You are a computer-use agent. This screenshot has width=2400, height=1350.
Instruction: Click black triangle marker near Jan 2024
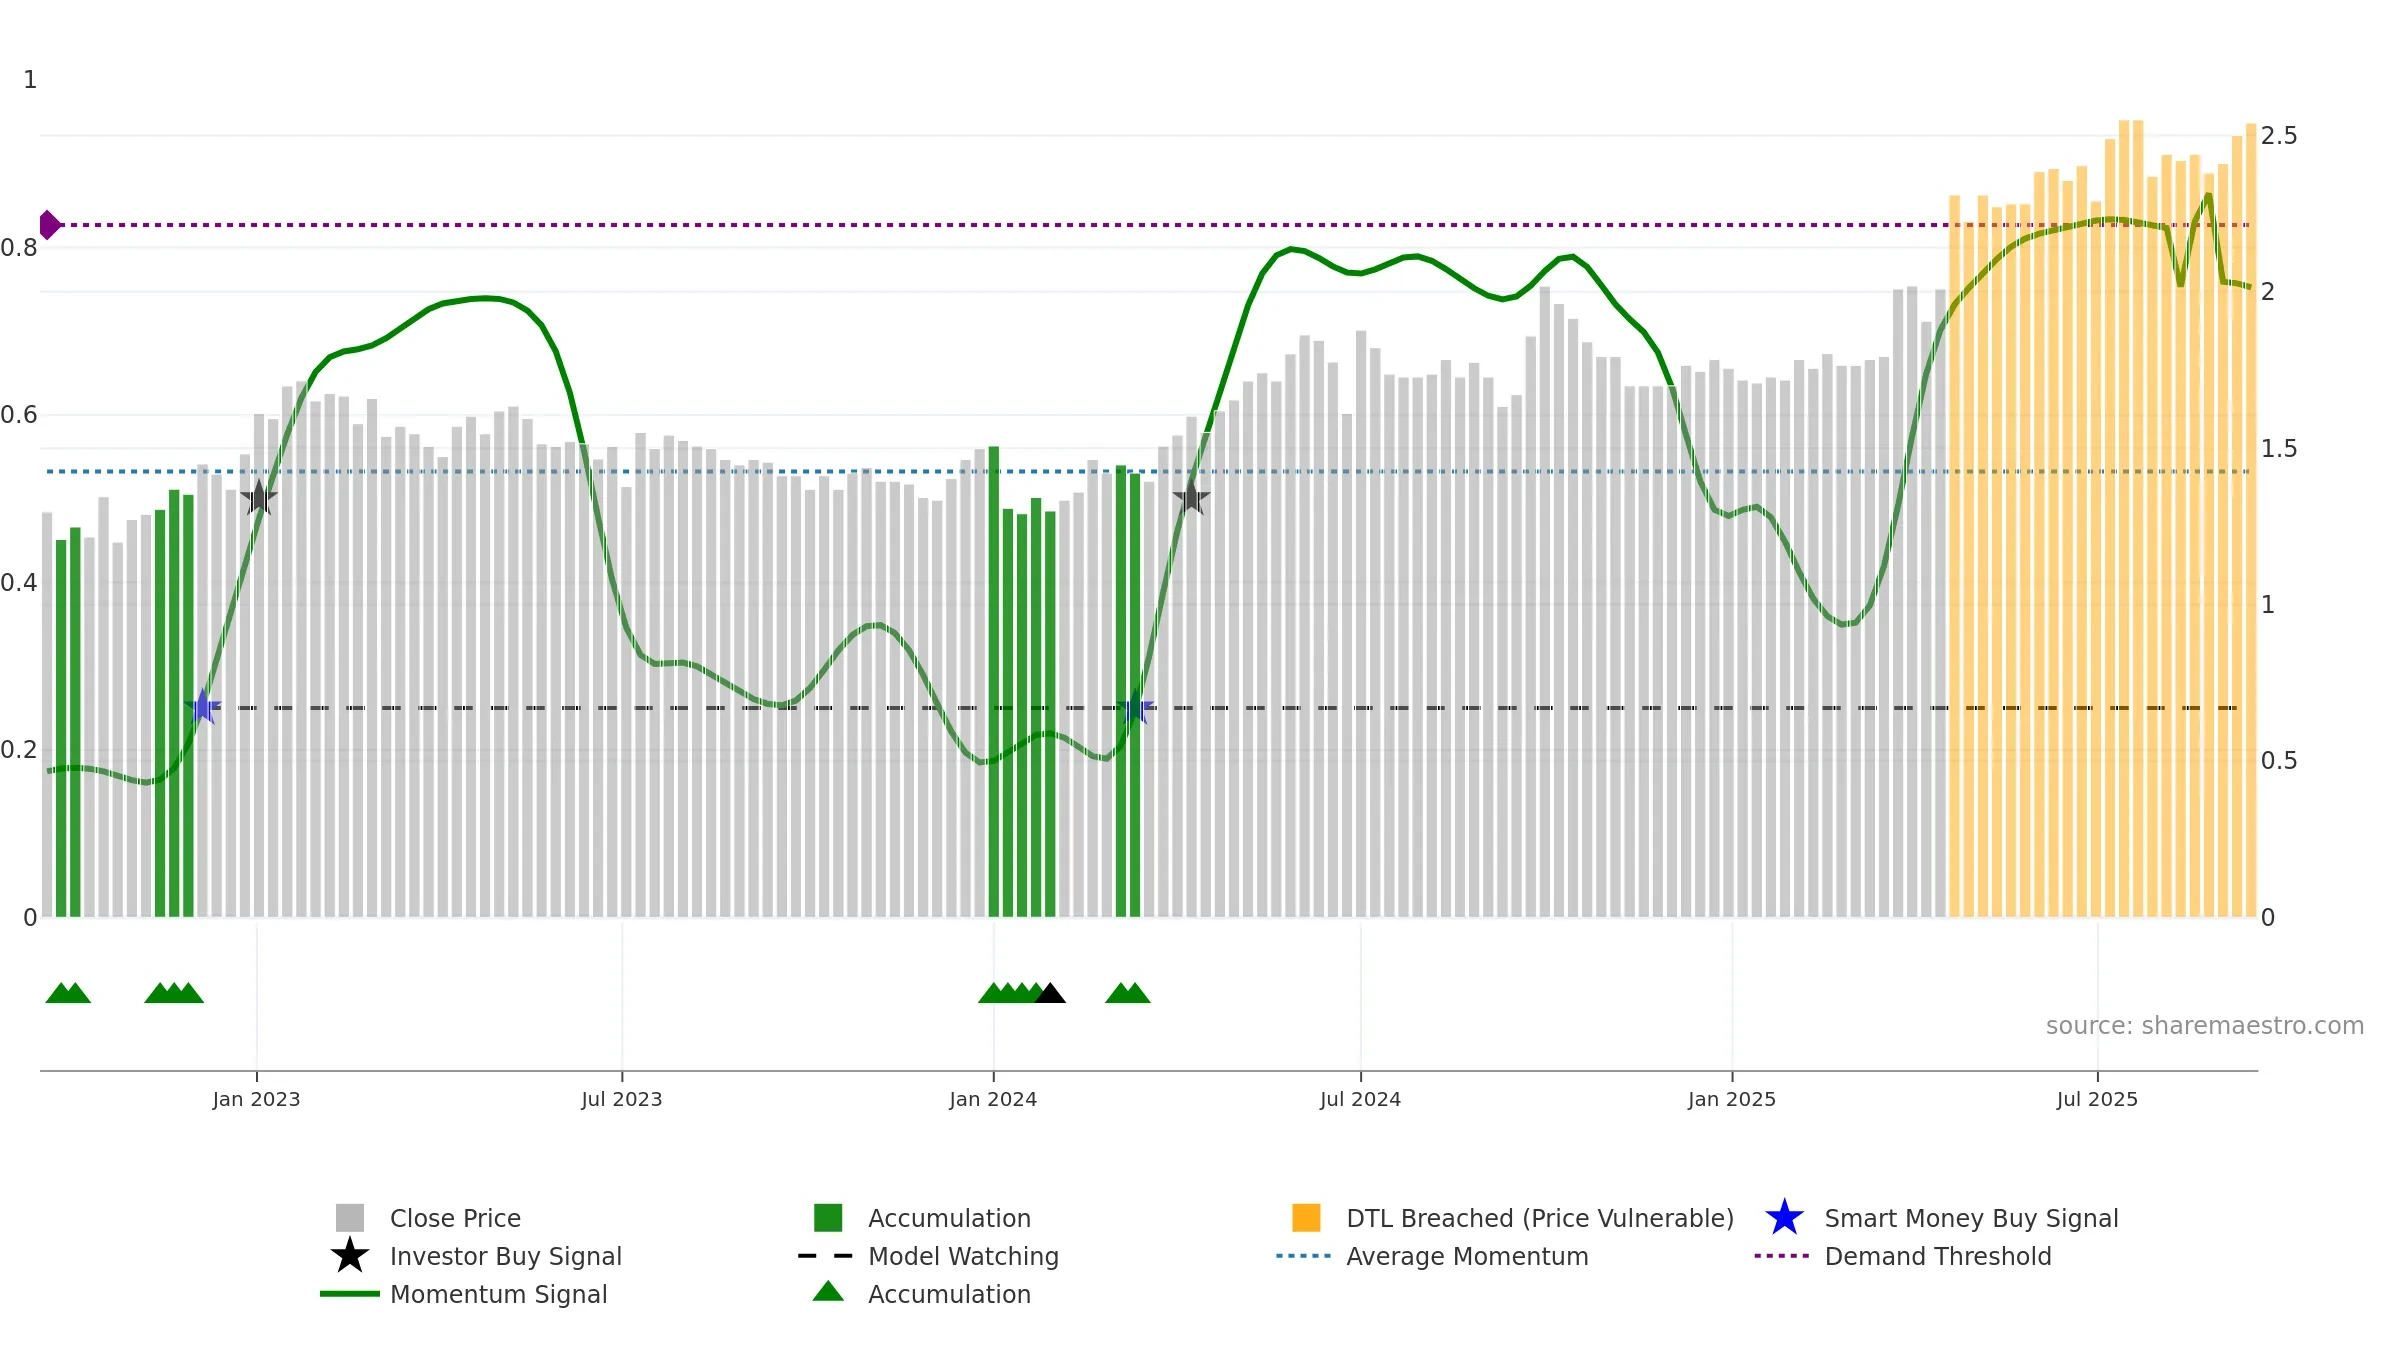(x=1050, y=993)
